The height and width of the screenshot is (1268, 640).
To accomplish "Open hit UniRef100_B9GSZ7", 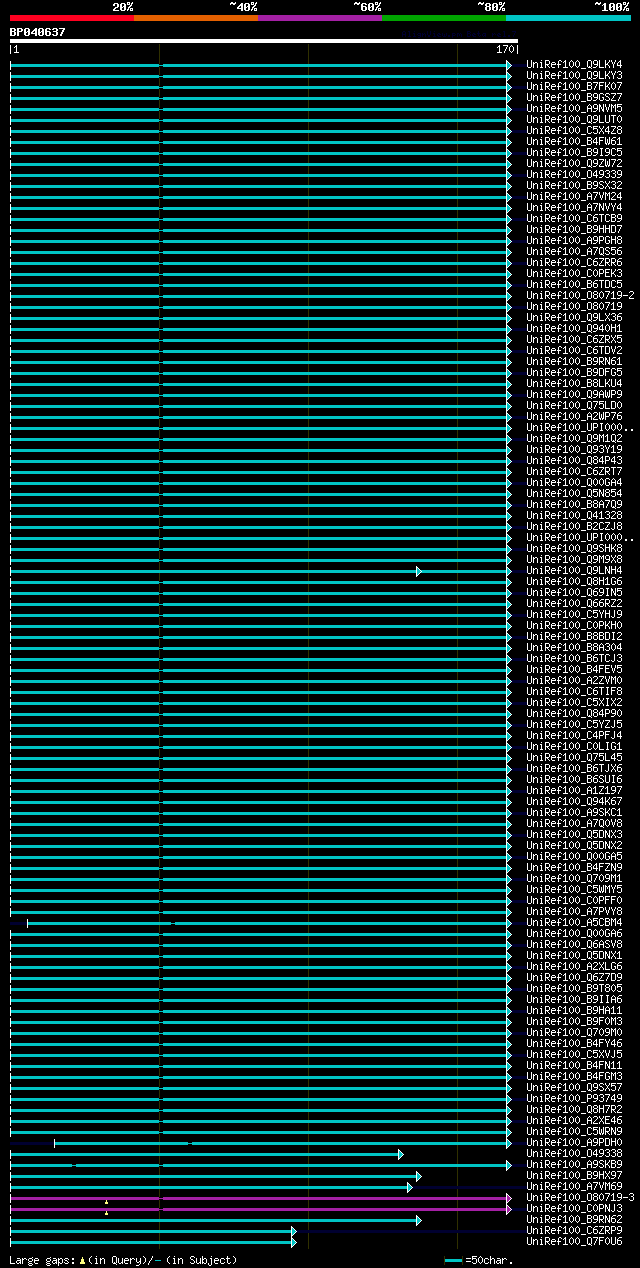I will (x=574, y=98).
